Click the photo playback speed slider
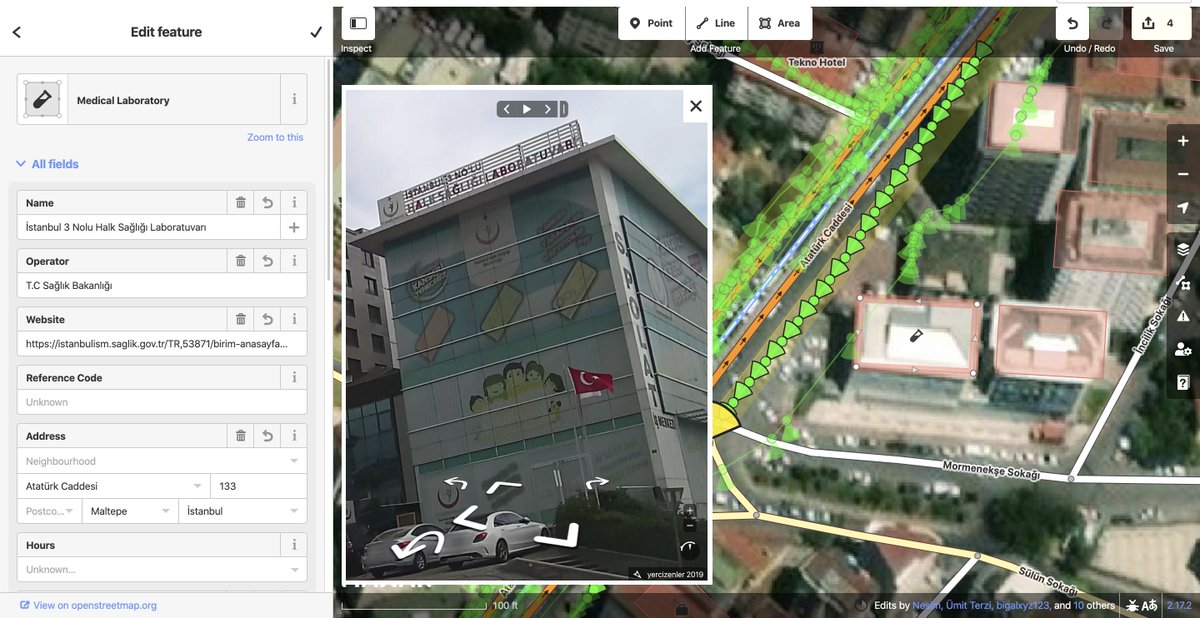 pyautogui.click(x=563, y=108)
